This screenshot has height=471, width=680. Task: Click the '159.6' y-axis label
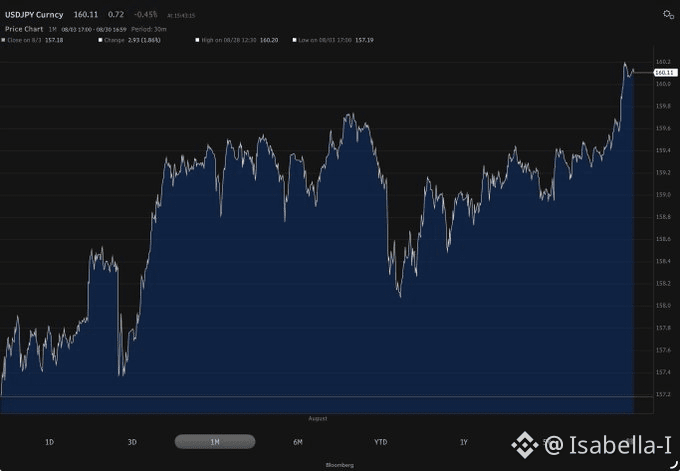point(663,128)
